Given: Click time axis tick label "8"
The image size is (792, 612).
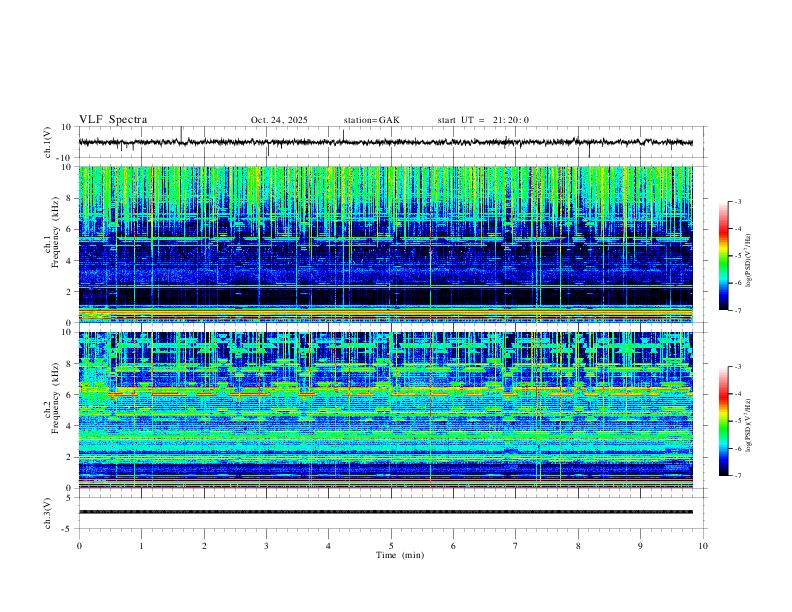Looking at the screenshot, I should [578, 546].
